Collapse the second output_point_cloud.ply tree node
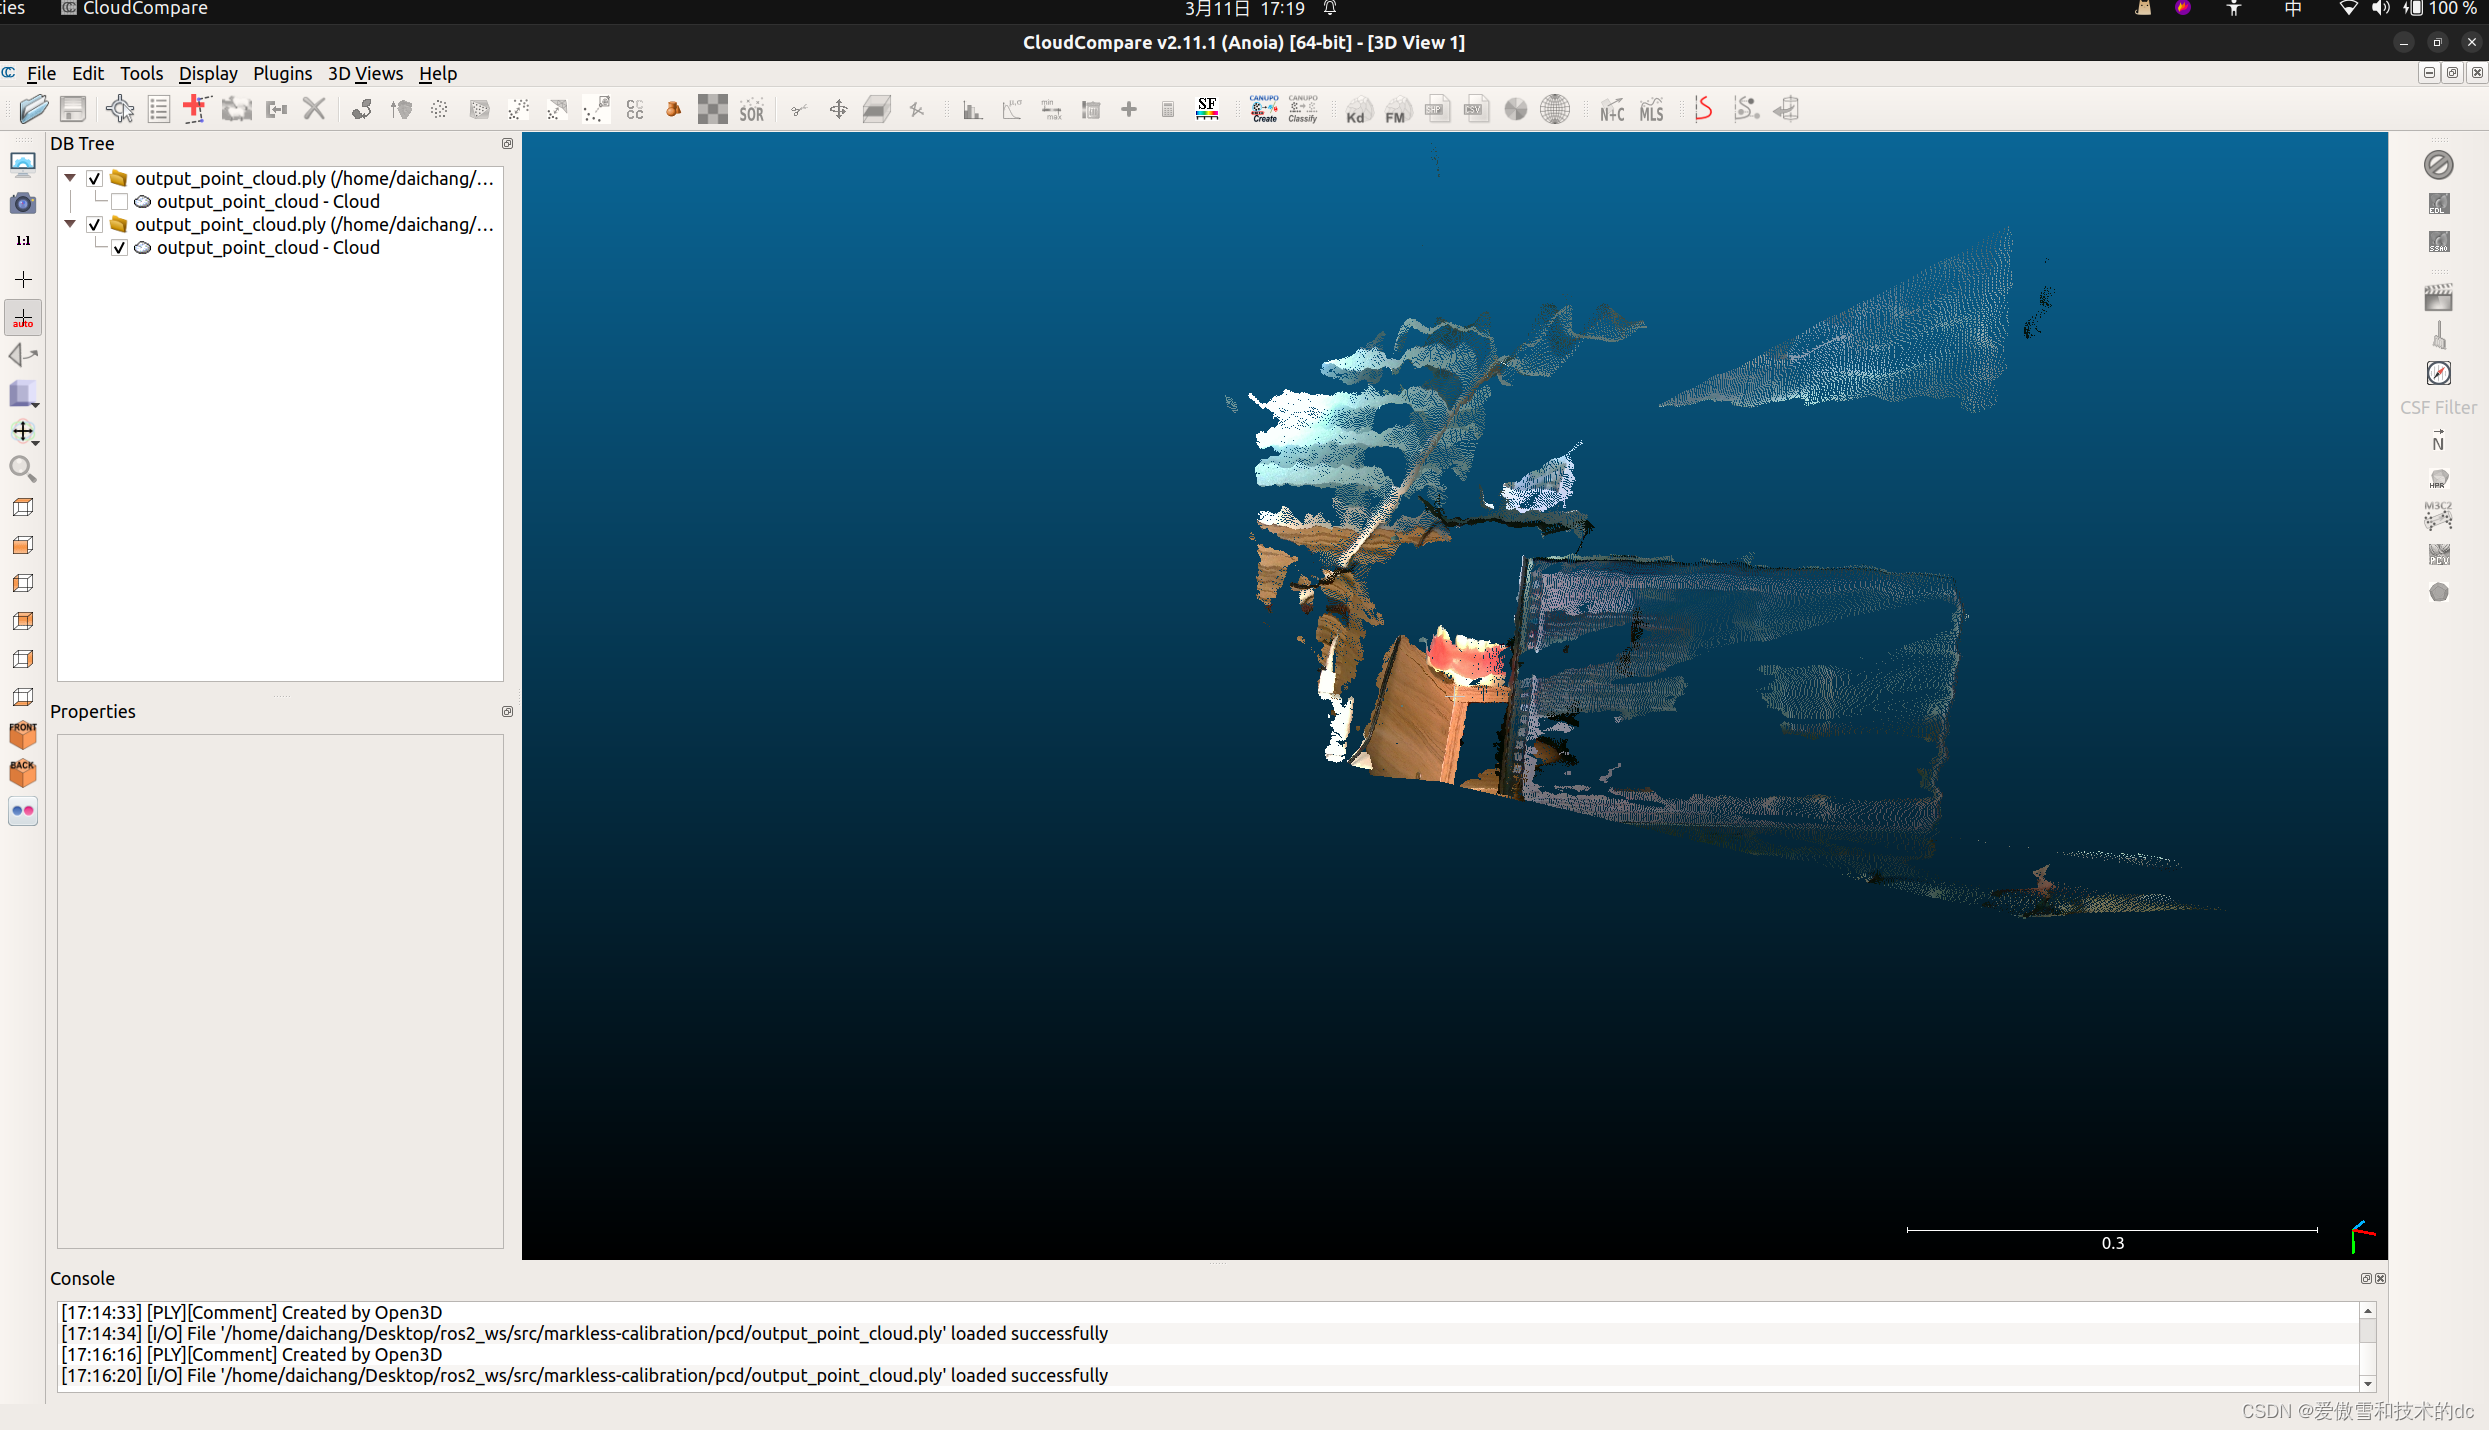The width and height of the screenshot is (2489, 1430). click(70, 223)
